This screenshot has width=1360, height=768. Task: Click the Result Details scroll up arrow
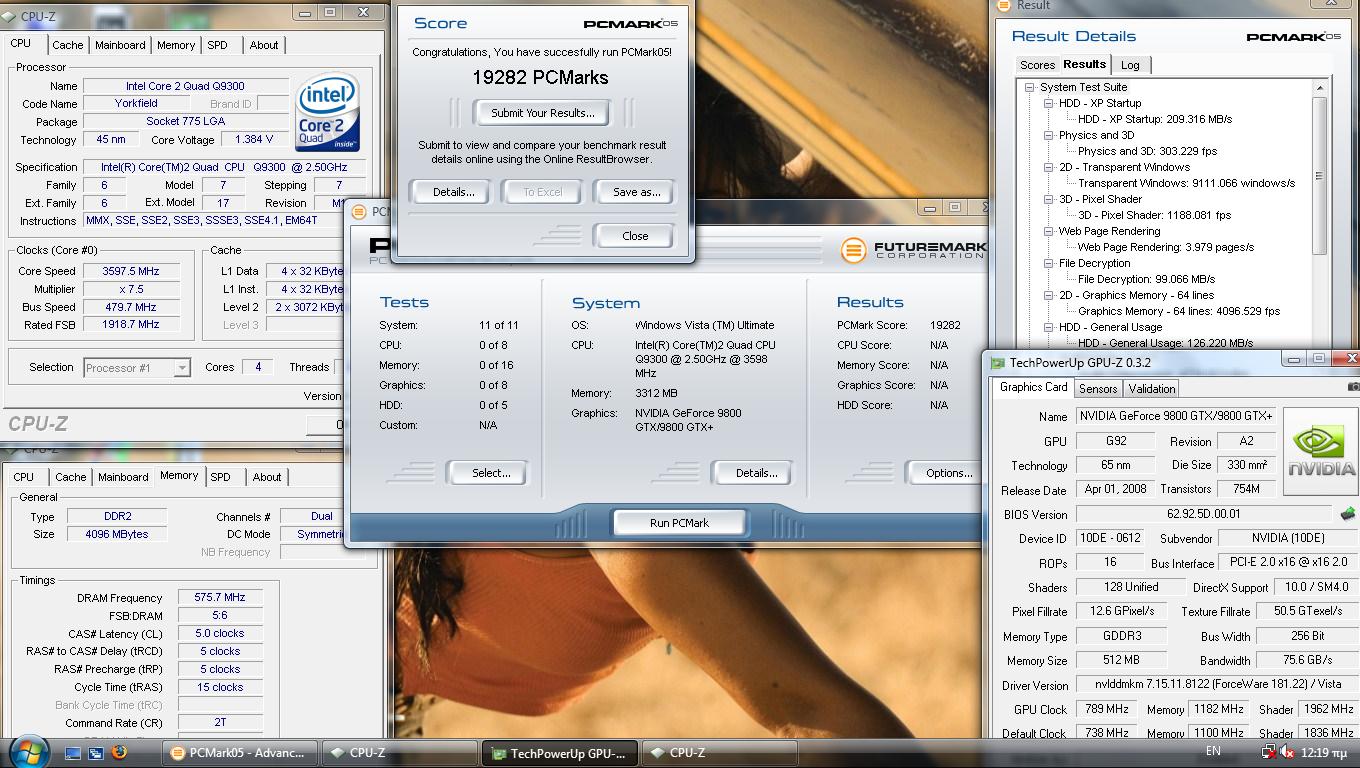pyautogui.click(x=1319, y=88)
